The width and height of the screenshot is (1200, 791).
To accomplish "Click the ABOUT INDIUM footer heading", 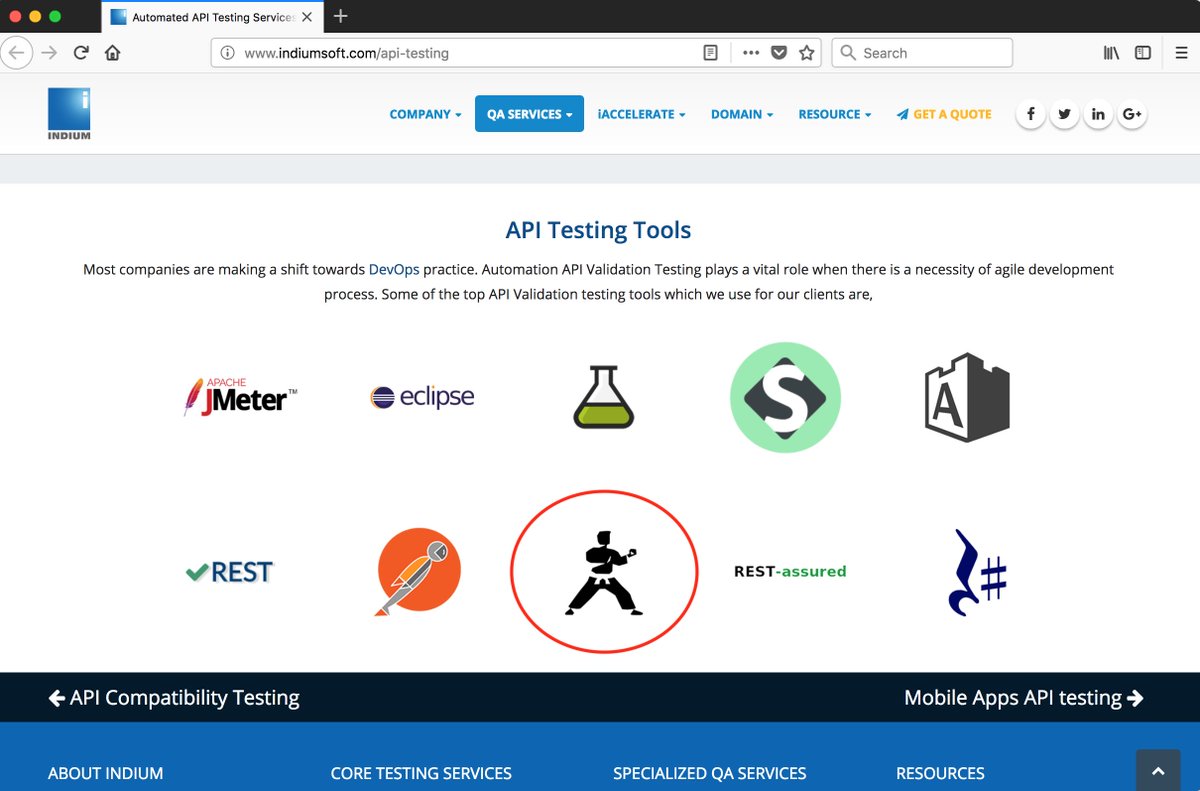I will tap(105, 773).
